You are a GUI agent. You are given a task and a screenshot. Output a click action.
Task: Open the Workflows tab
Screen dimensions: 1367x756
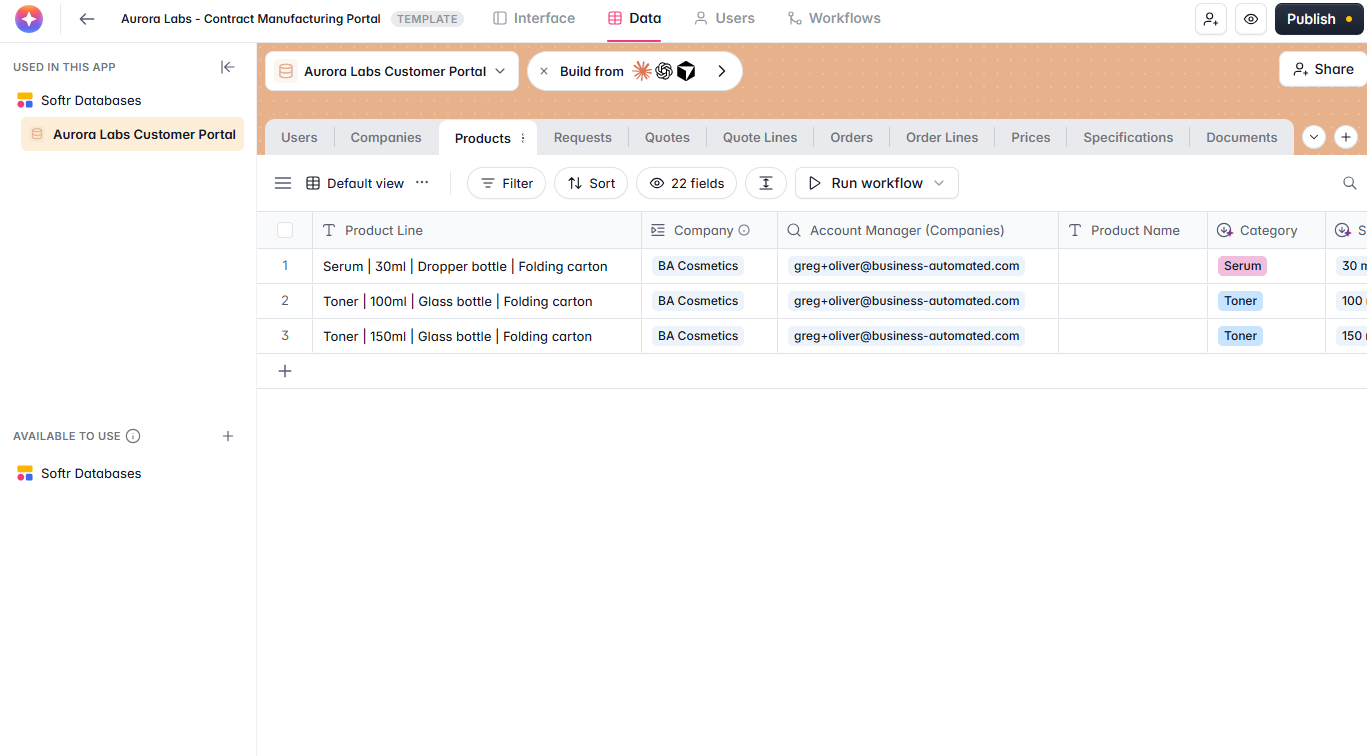pyautogui.click(x=834, y=18)
